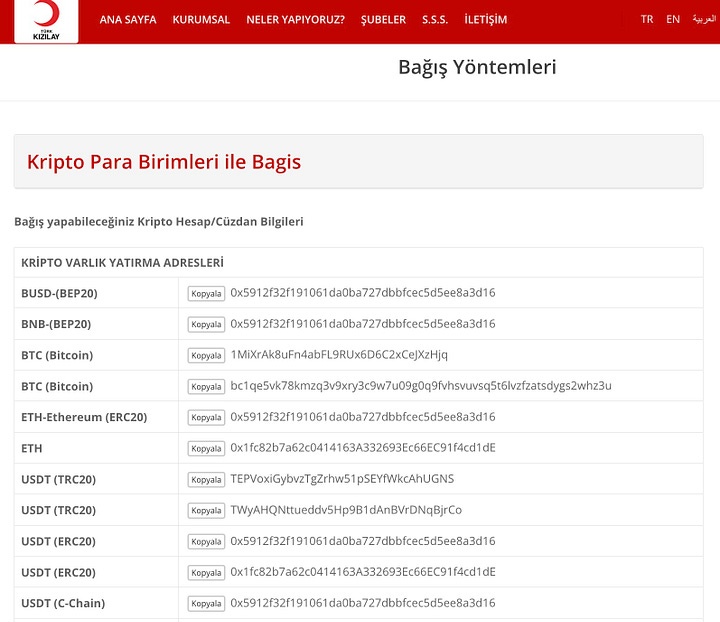Image resolution: width=720 pixels, height=622 pixels.
Task: Click the bc1qe5vk78kmzq Bitcoin address text
Action: tap(421, 386)
